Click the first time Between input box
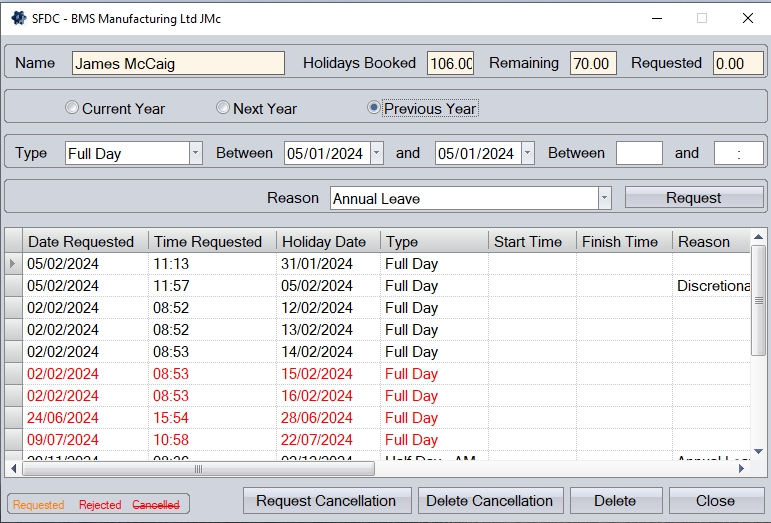This screenshot has height=523, width=771. [x=639, y=153]
